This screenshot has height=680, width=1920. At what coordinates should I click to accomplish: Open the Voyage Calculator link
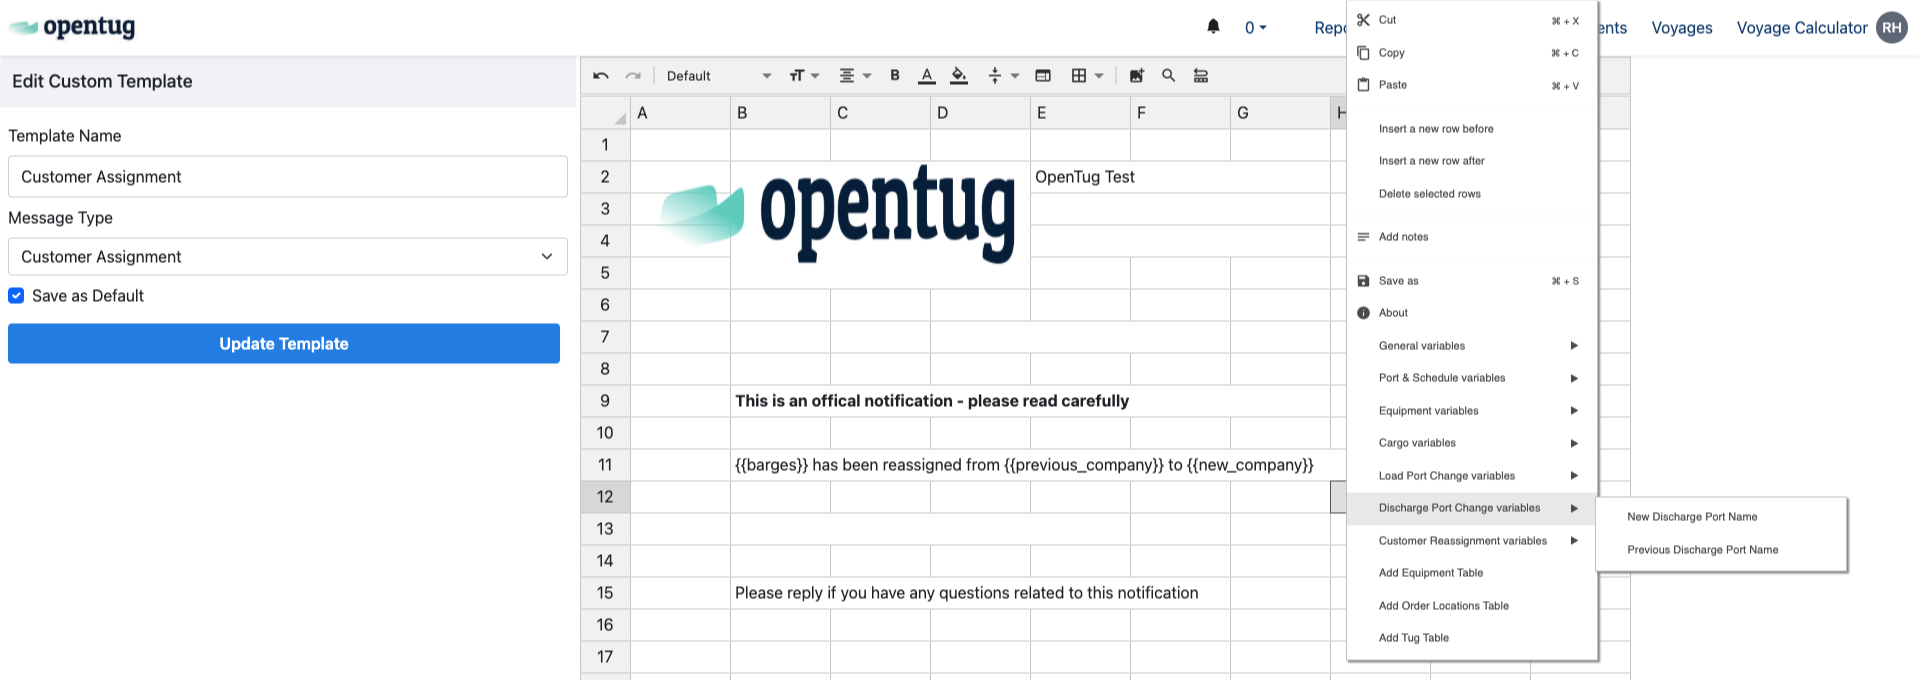coord(1801,28)
